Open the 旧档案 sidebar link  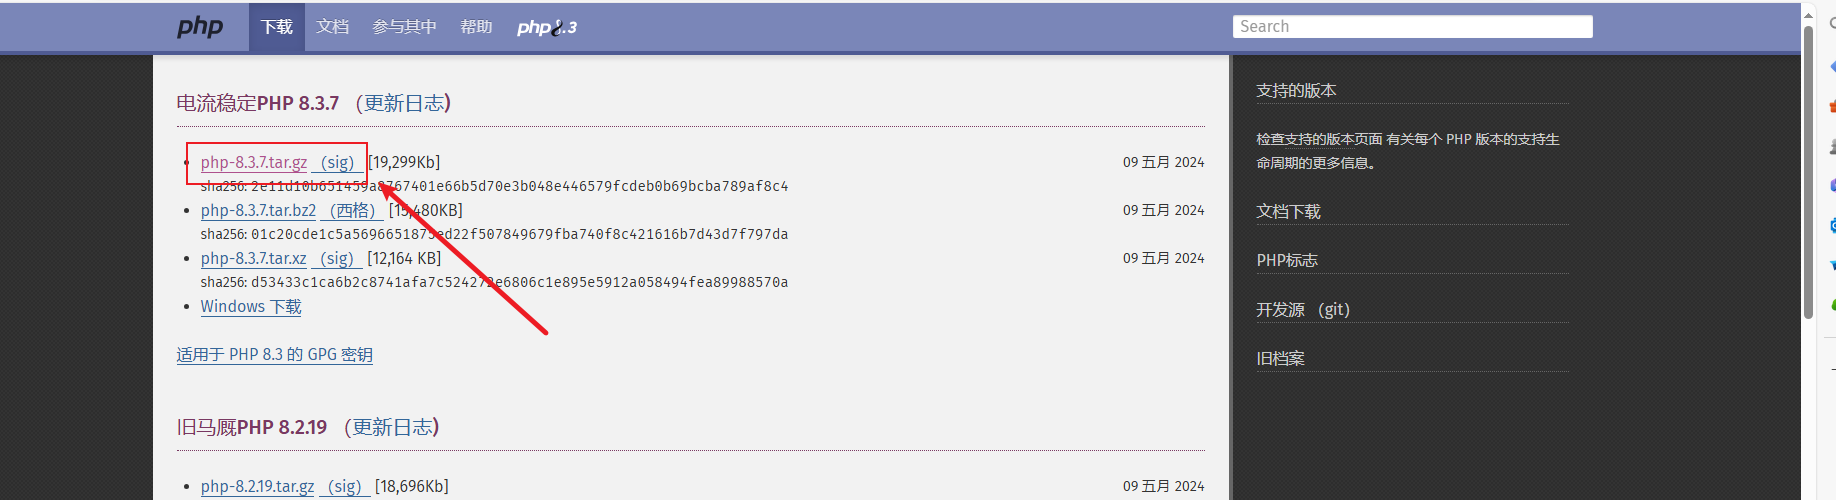pos(1280,358)
